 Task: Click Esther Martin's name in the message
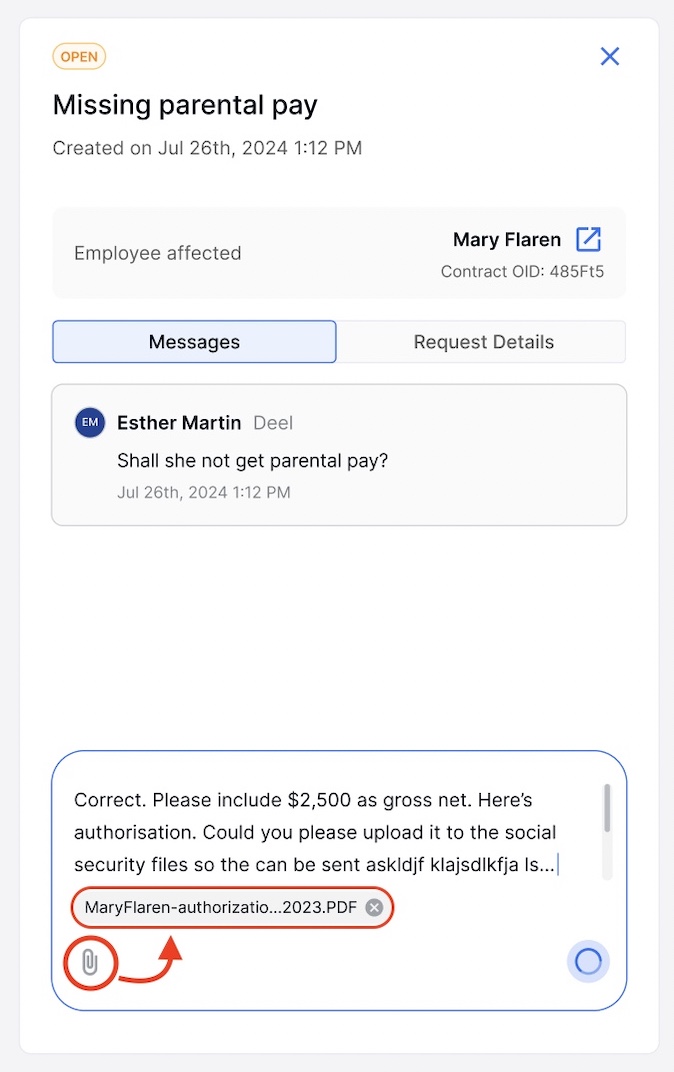coord(179,423)
